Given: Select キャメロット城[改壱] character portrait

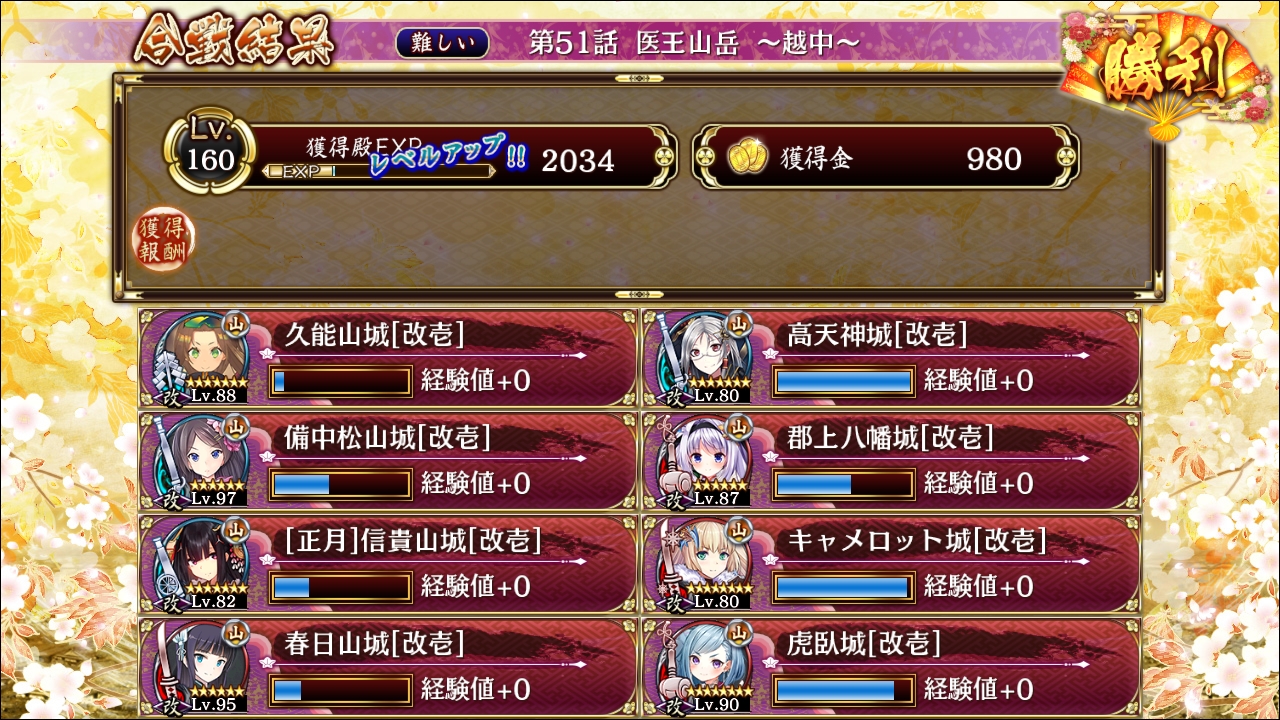Looking at the screenshot, I should pyautogui.click(x=701, y=563).
